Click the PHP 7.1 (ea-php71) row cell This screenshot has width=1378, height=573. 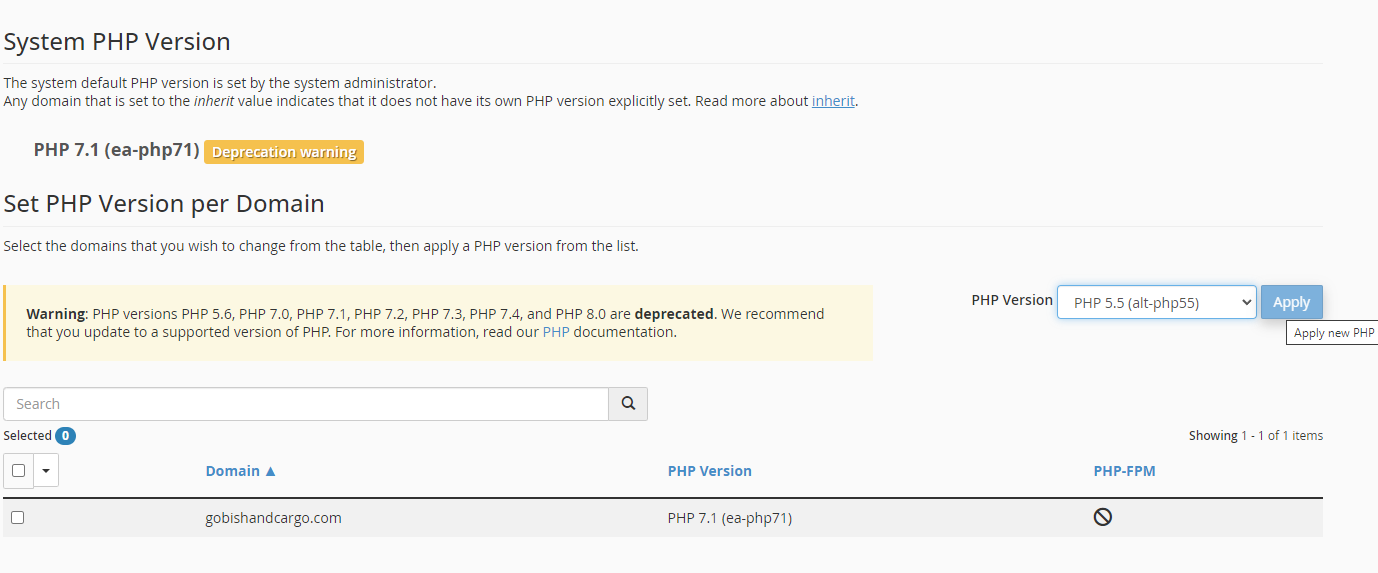(x=729, y=518)
